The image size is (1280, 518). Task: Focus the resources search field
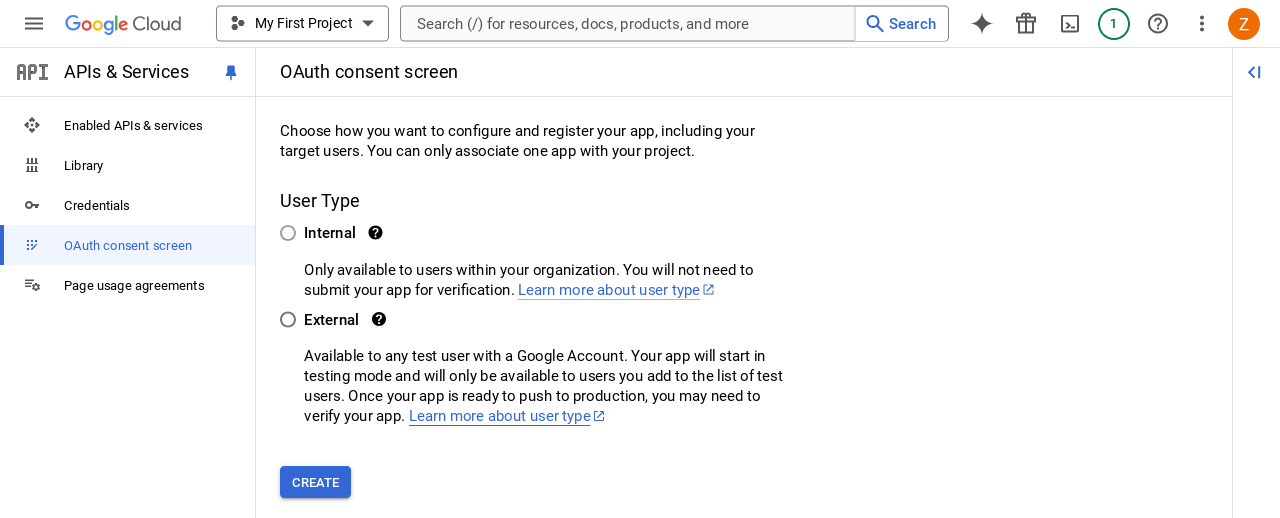(627, 24)
